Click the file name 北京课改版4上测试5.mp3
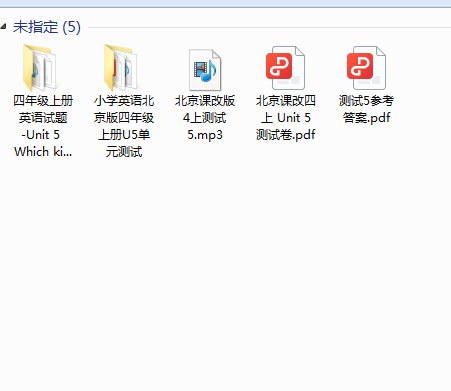 (x=205, y=118)
